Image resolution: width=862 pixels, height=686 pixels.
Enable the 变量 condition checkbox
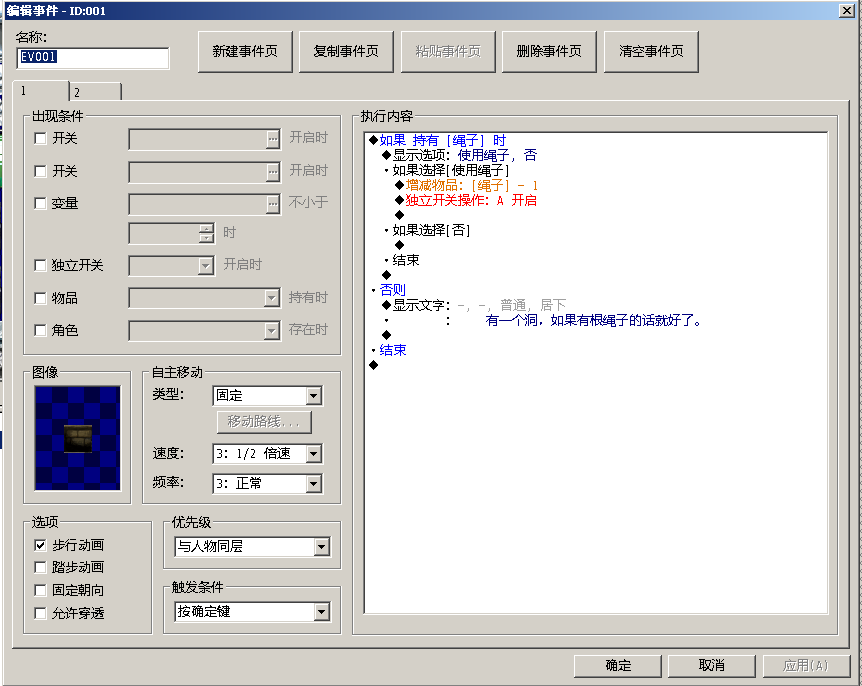tap(40, 203)
